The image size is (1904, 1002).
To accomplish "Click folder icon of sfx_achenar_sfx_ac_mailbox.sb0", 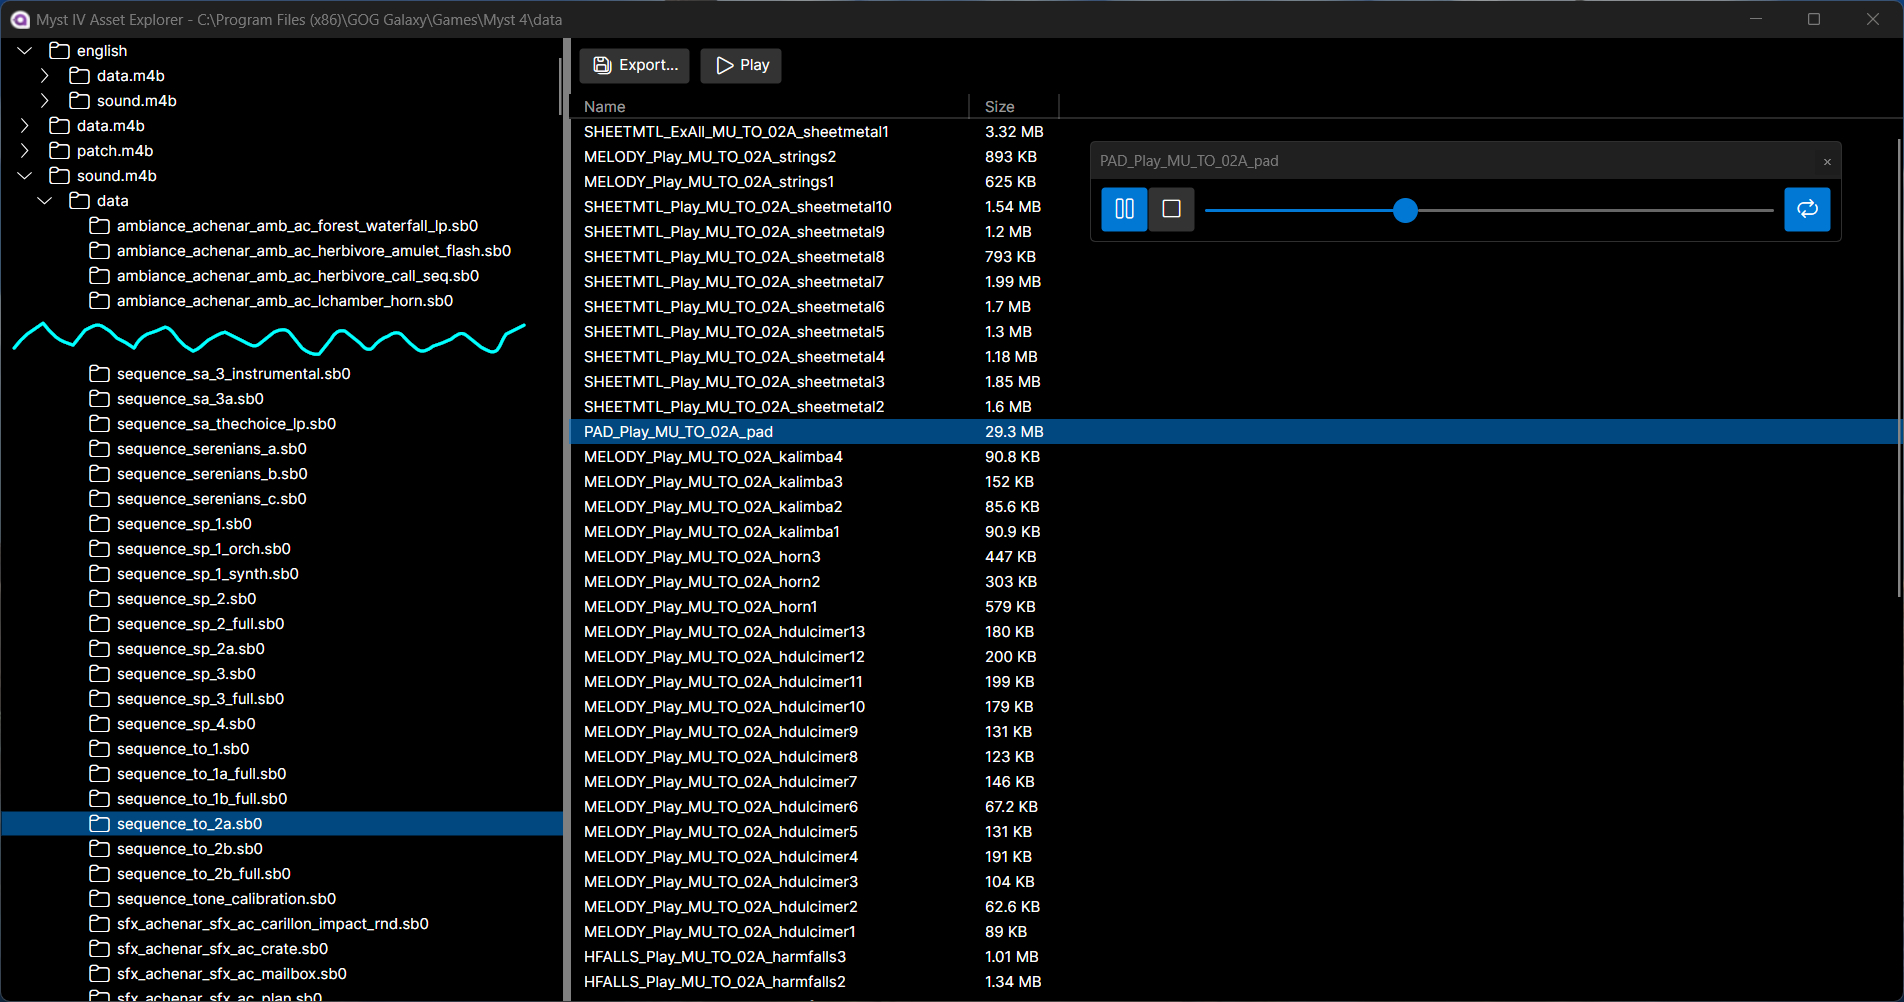I will tap(99, 973).
